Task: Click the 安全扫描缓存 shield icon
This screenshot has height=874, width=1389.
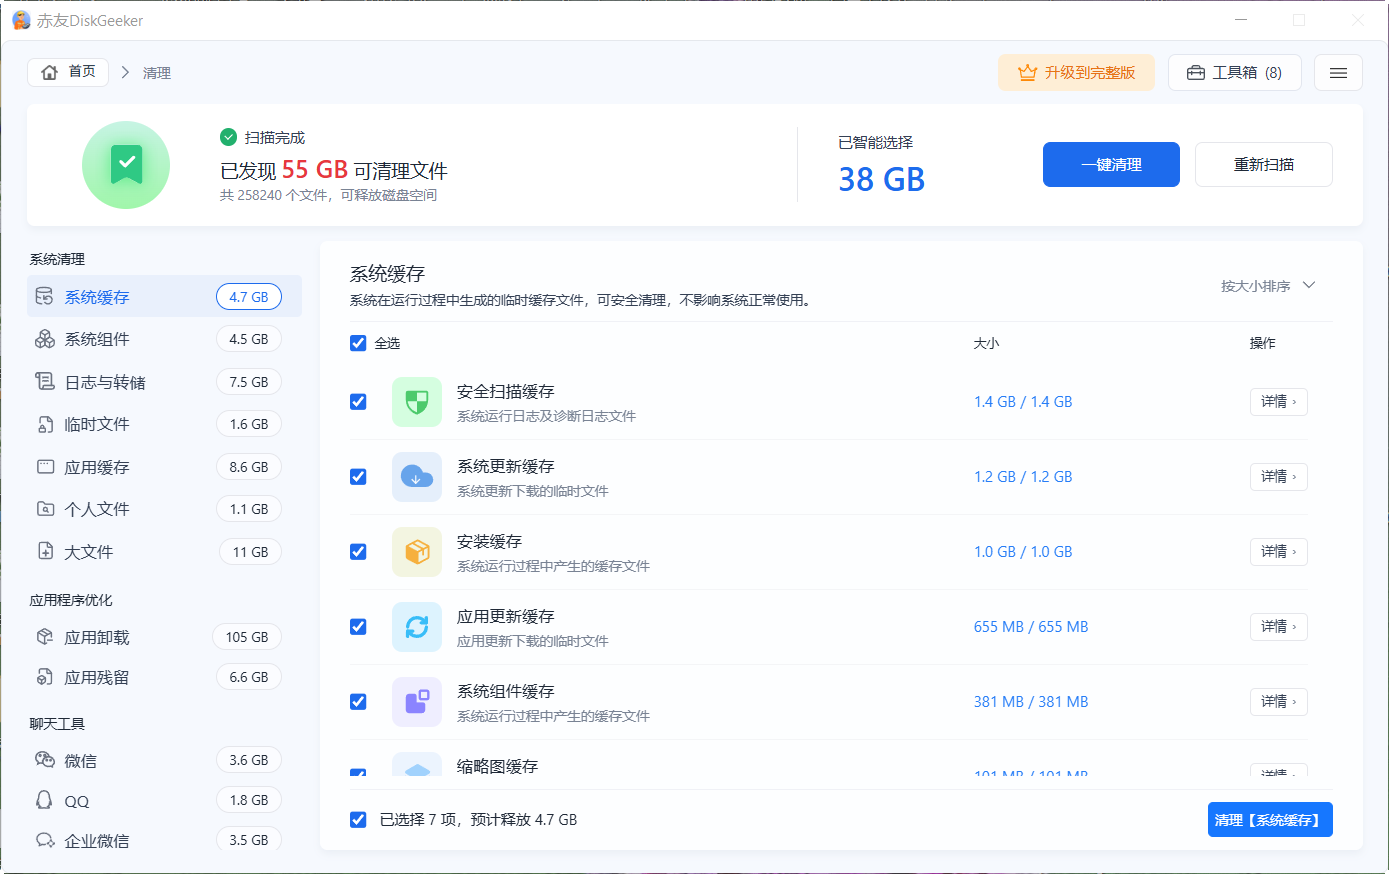Action: click(417, 402)
